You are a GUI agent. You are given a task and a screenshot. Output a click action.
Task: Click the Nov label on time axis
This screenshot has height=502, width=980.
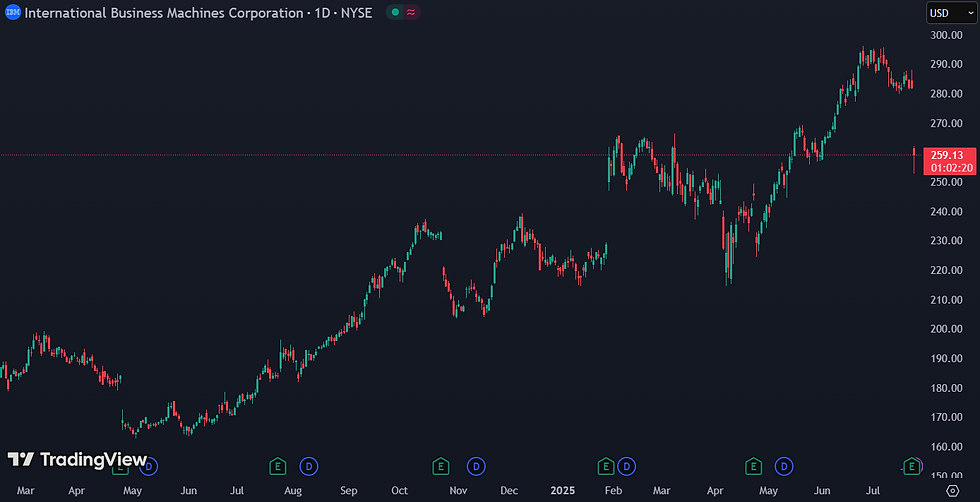click(458, 491)
